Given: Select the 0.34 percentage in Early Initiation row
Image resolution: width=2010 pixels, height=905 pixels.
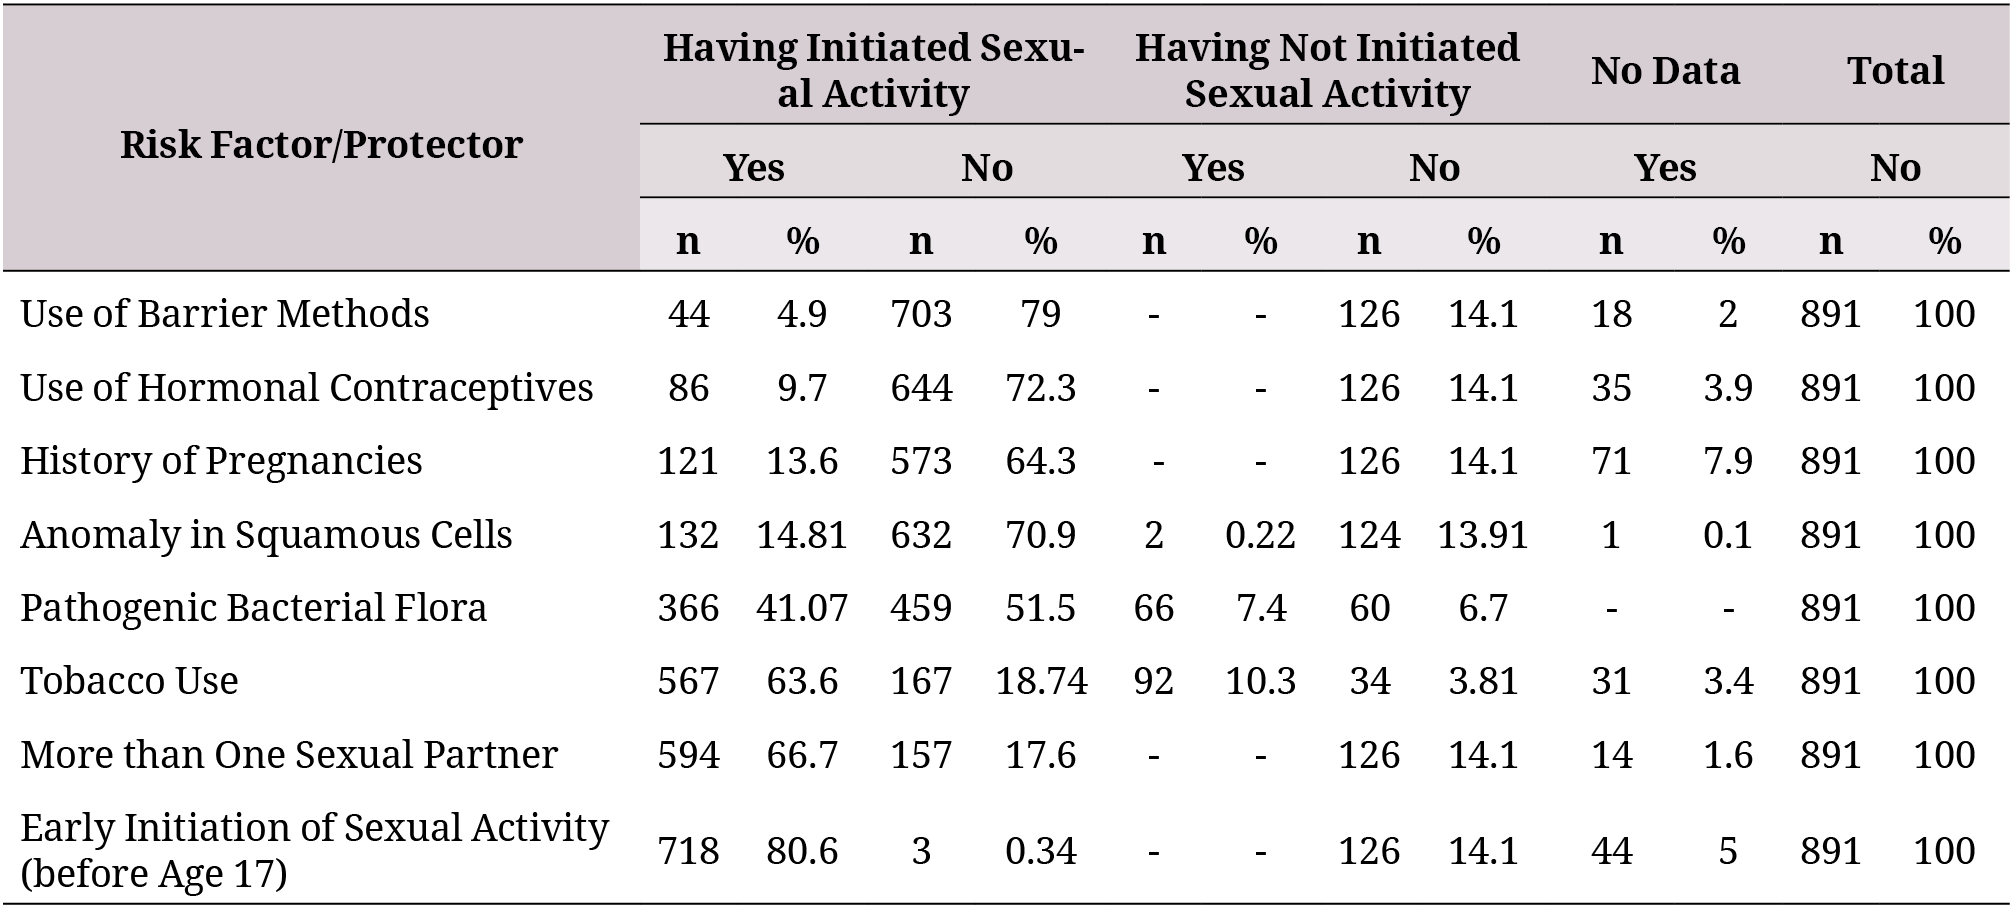Looking at the screenshot, I should click(1040, 851).
